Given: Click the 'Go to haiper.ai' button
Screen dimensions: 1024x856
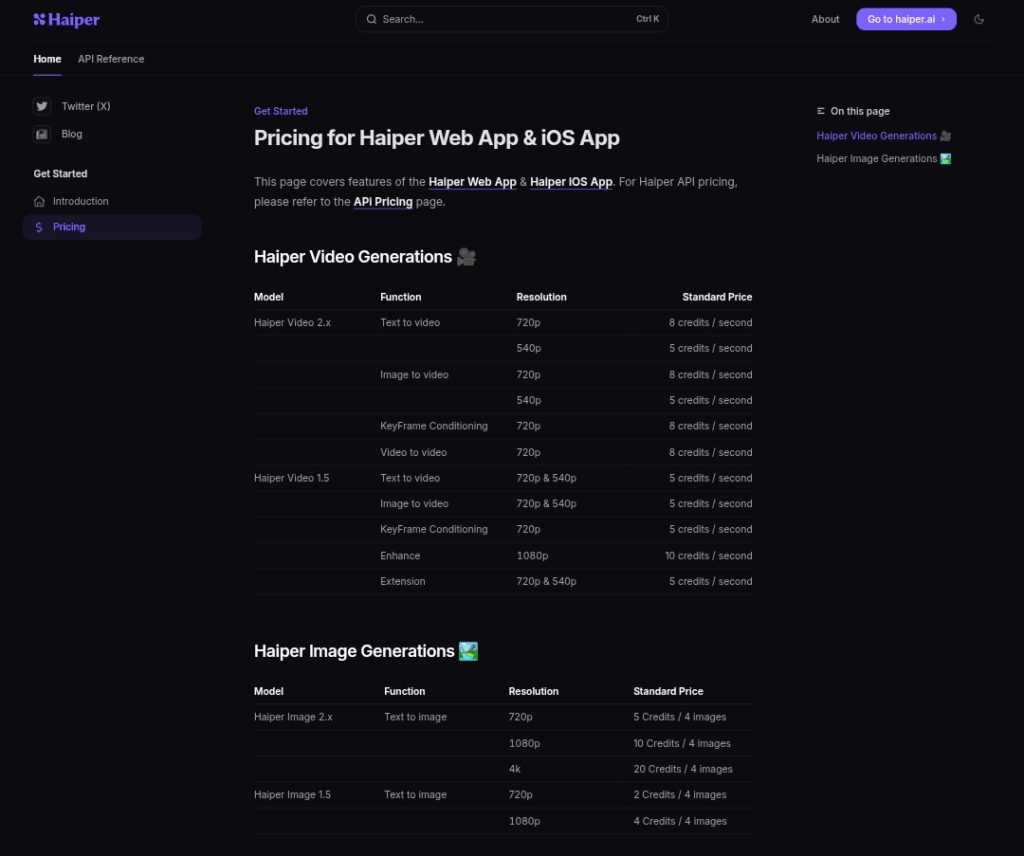Looking at the screenshot, I should click(x=906, y=19).
